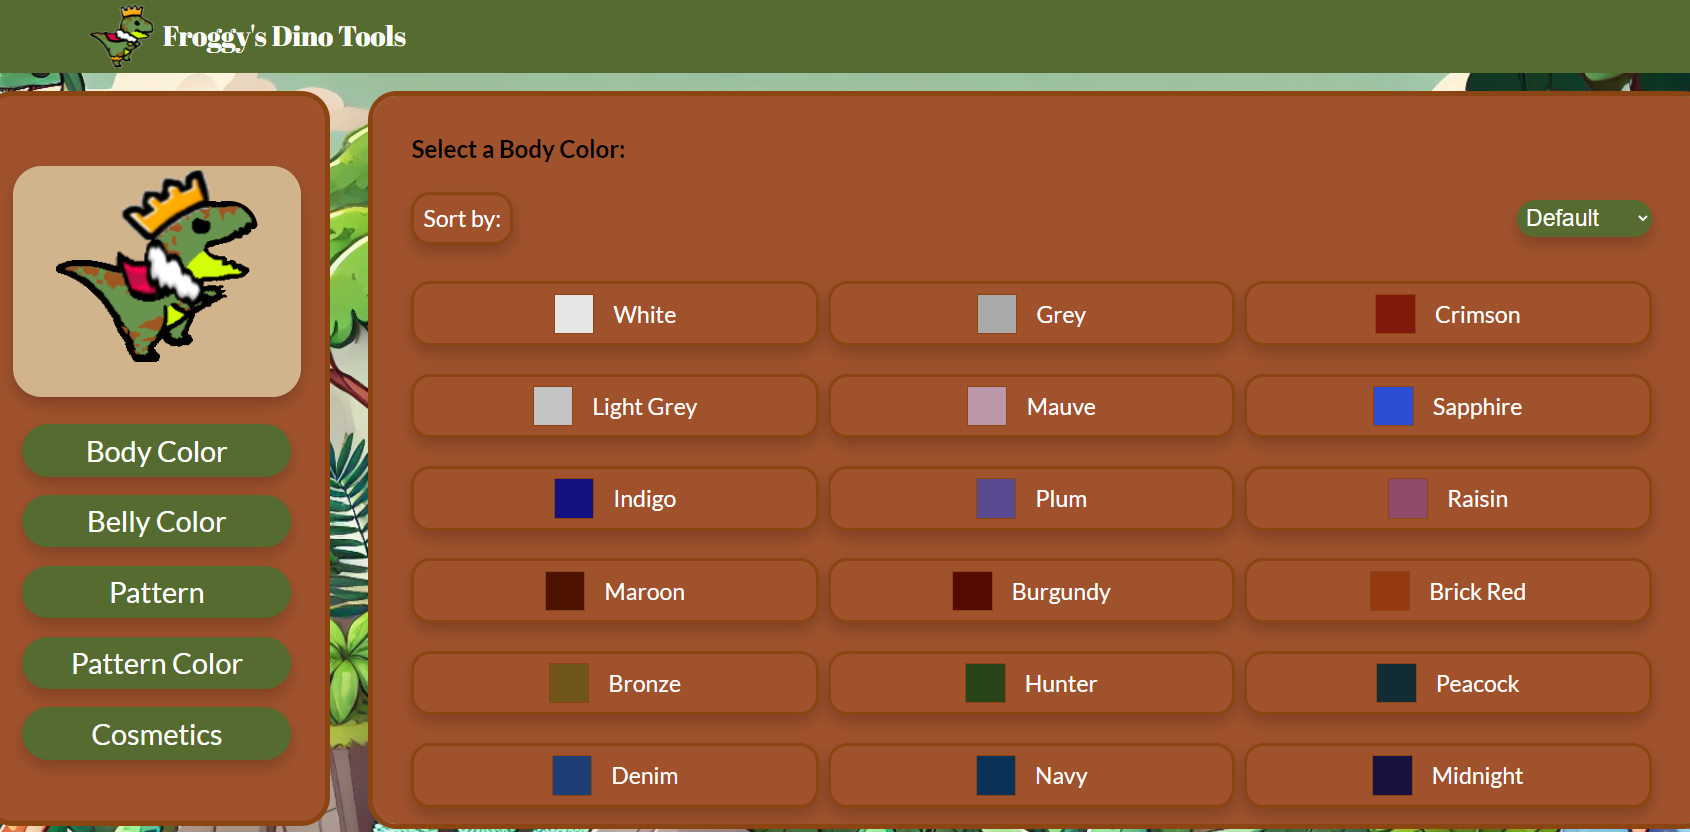This screenshot has height=832, width=1690.
Task: Click the Froggy's Dino Tools title
Action: (x=284, y=37)
